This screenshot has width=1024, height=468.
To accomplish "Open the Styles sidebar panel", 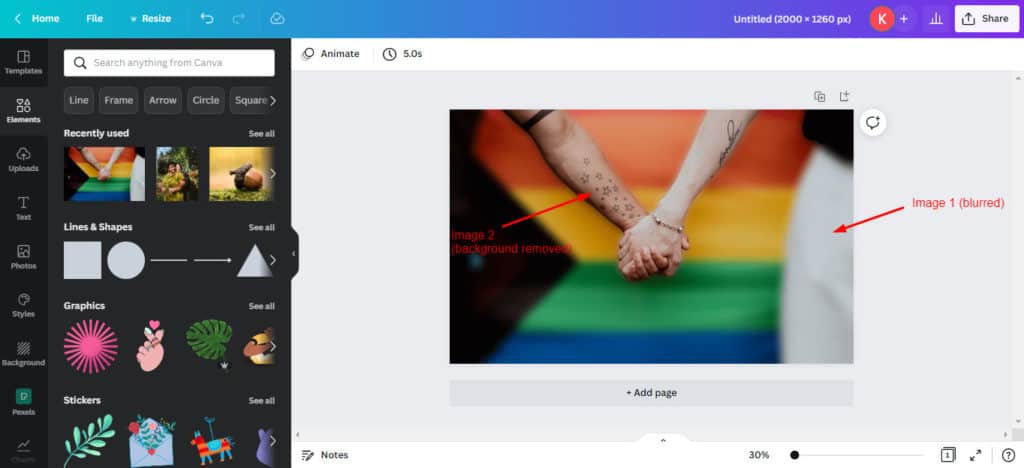I will tap(24, 305).
